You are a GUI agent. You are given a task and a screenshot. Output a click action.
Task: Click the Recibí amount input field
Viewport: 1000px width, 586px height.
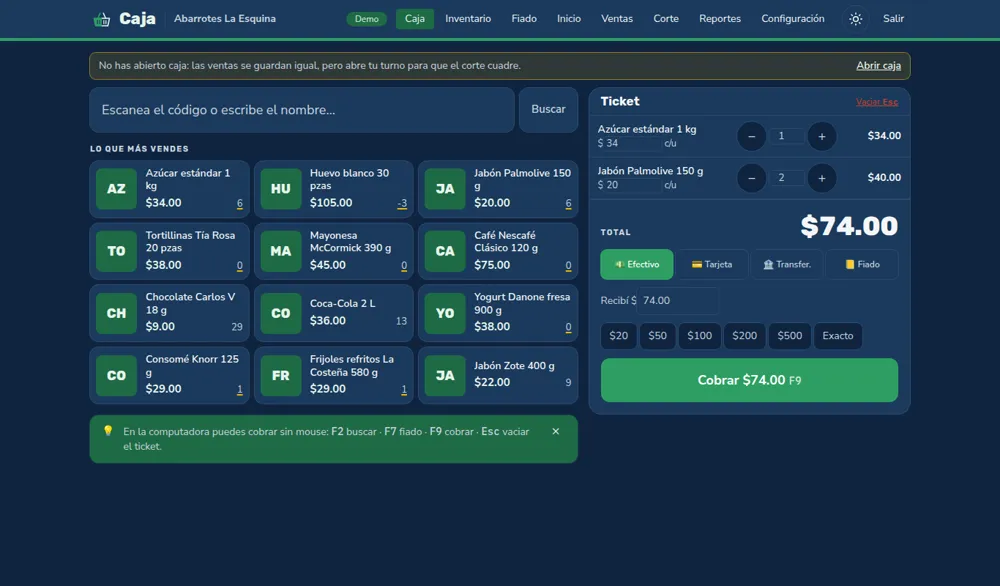pos(678,300)
